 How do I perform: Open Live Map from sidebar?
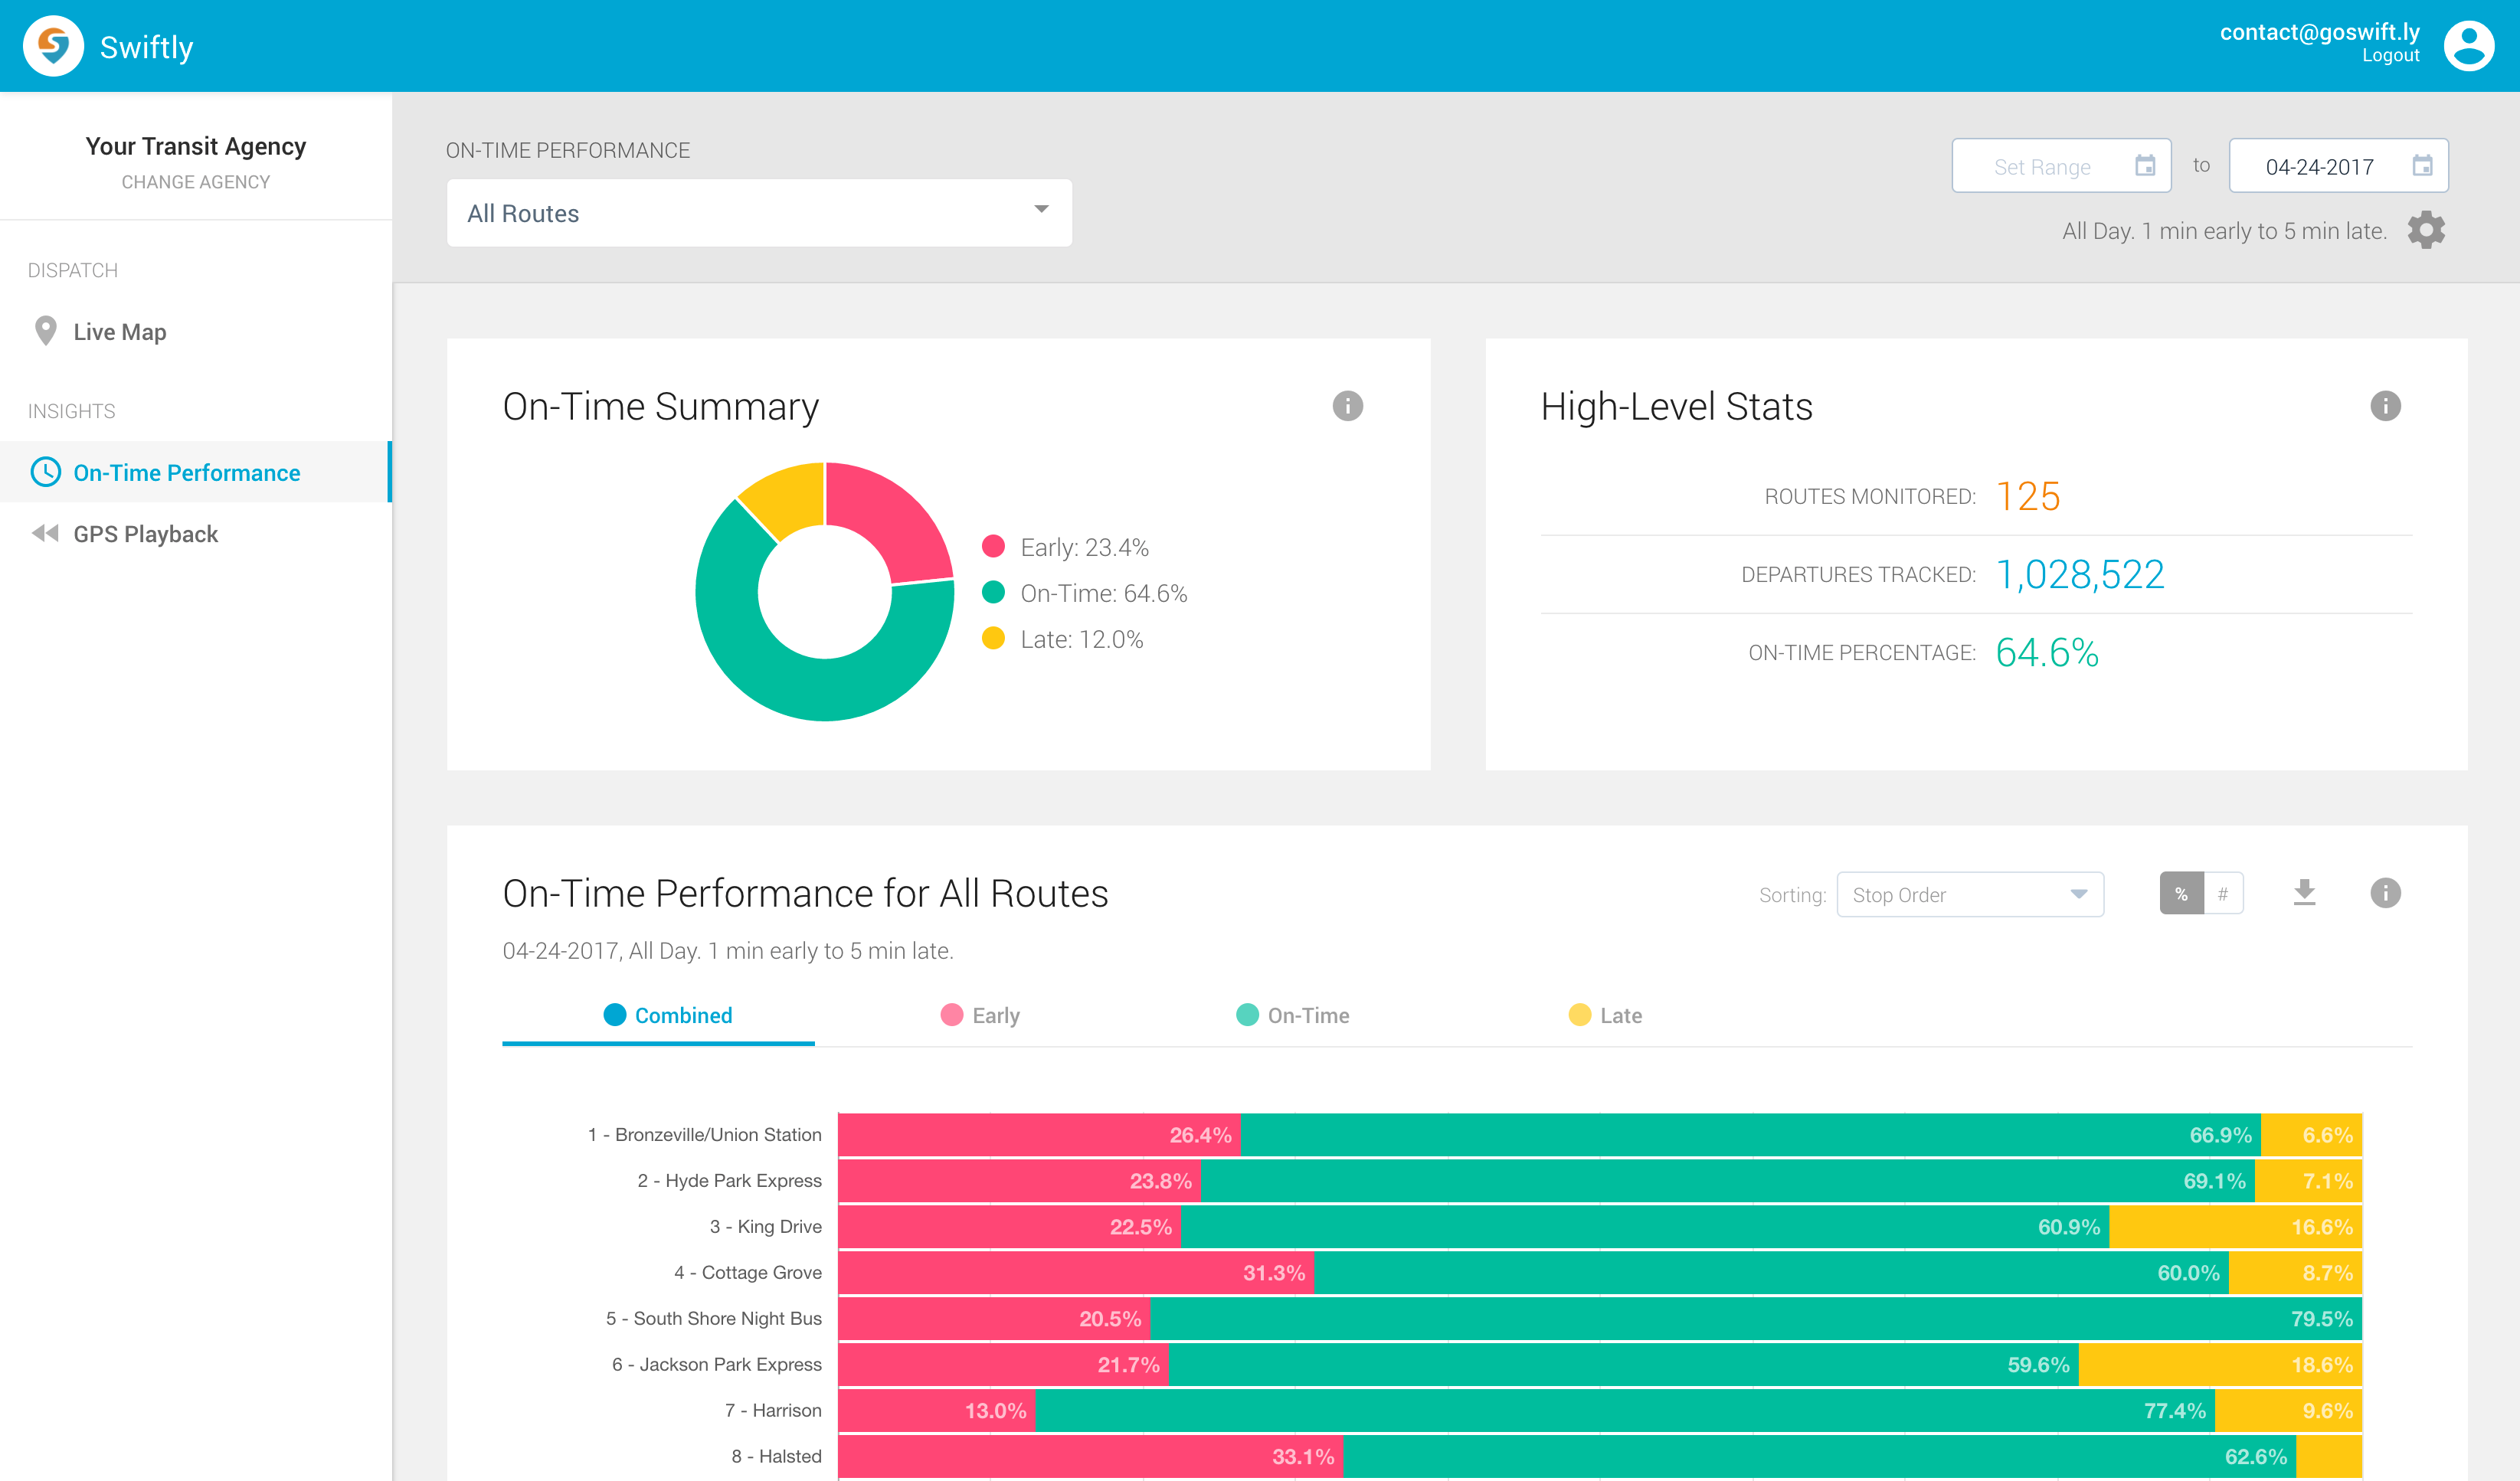[x=120, y=332]
